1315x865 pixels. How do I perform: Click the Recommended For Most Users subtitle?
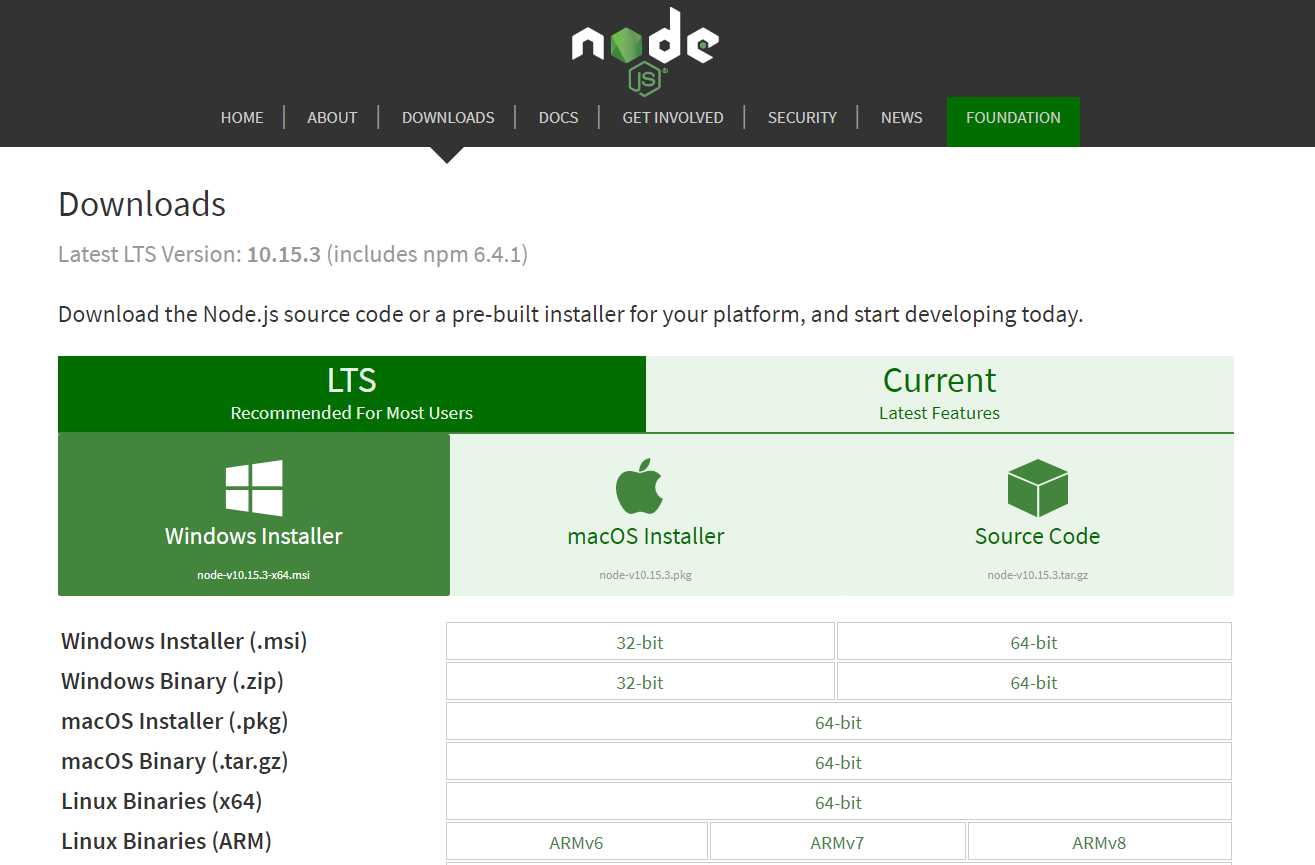point(352,413)
